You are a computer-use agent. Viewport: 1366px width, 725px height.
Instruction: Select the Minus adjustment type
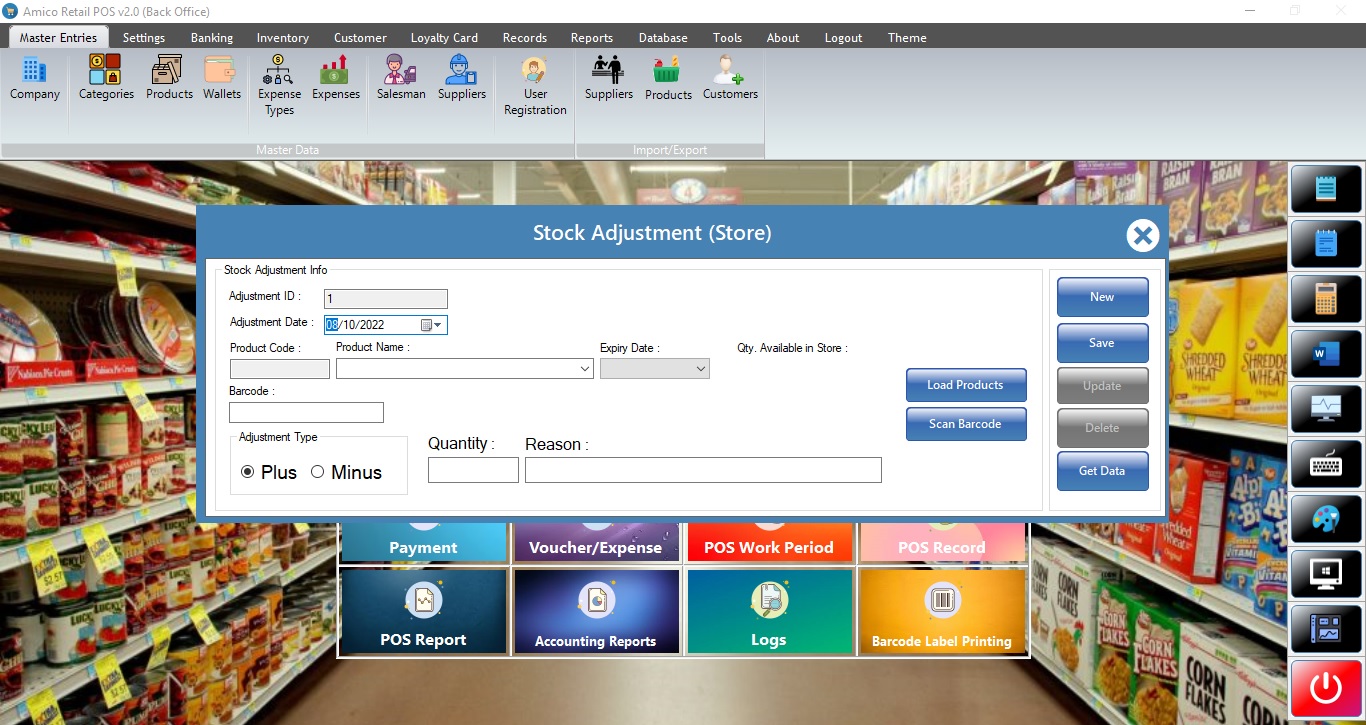click(318, 472)
